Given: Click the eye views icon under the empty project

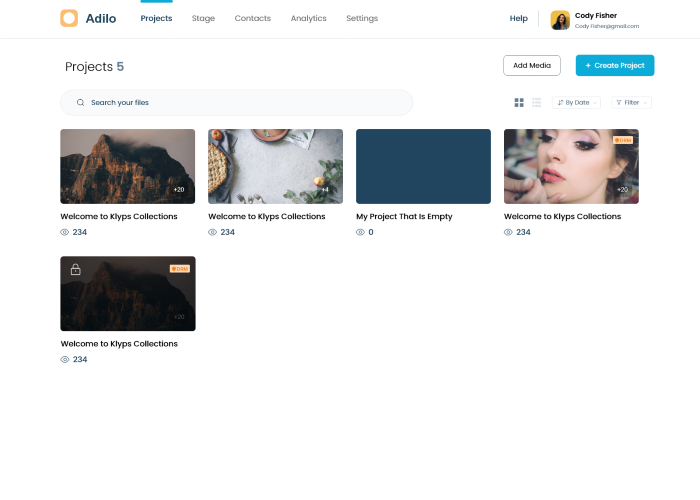Looking at the screenshot, I should coord(360,232).
